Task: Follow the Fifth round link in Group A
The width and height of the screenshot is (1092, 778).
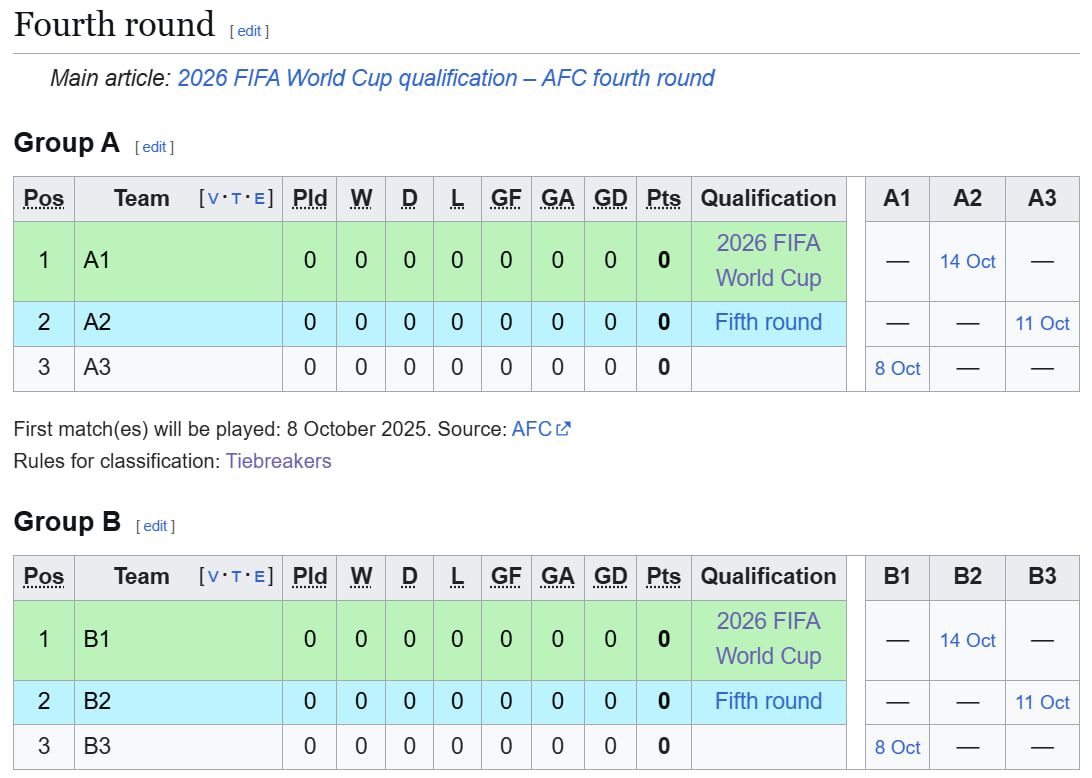Action: (x=768, y=322)
